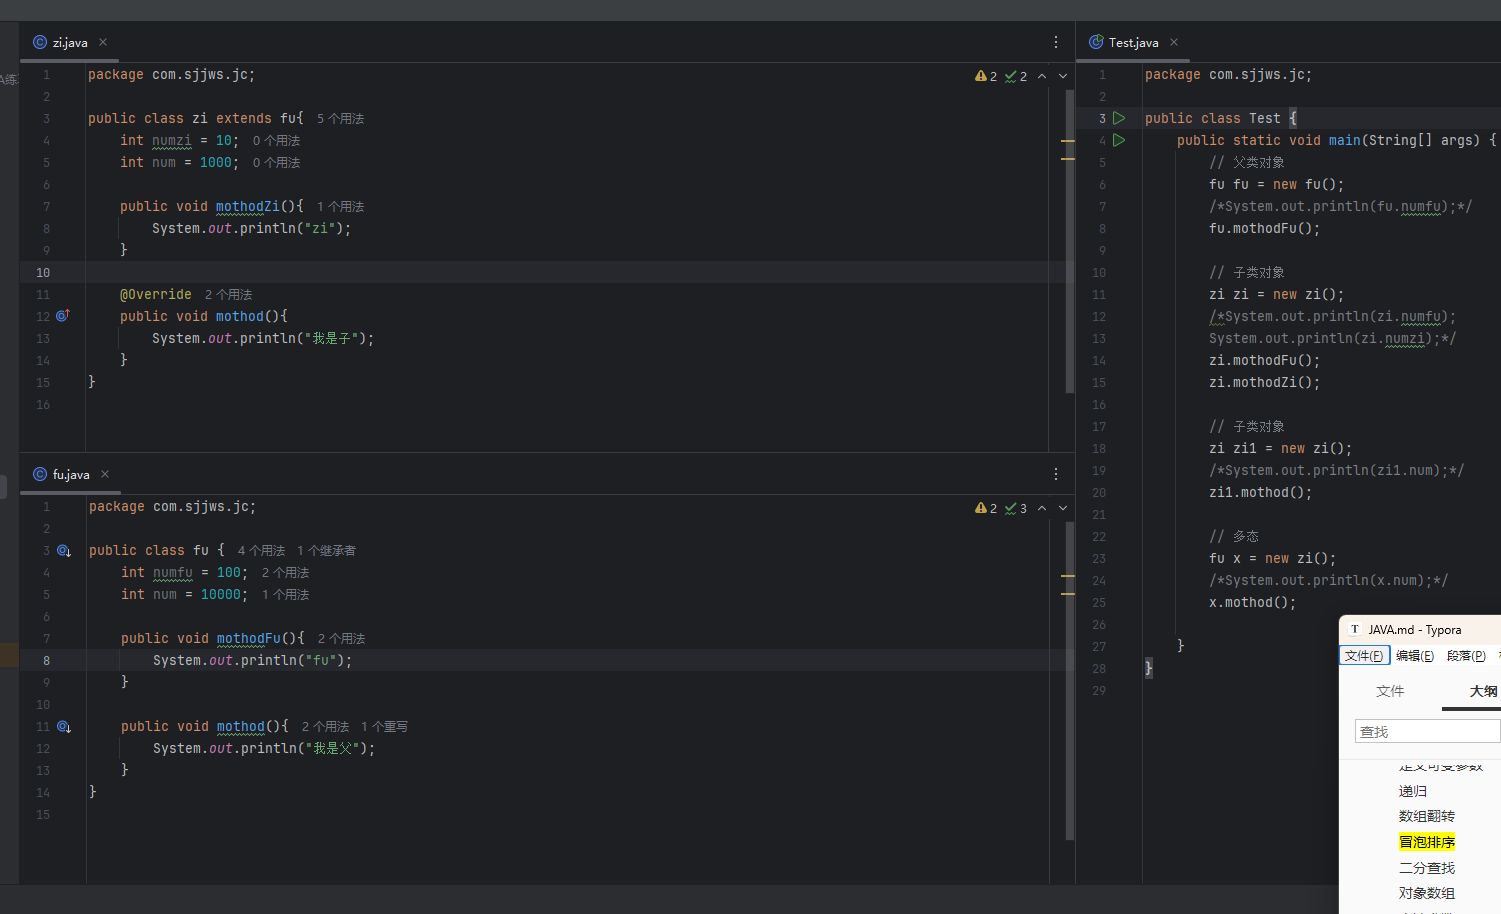Click run icon beside main method line

point(1119,140)
